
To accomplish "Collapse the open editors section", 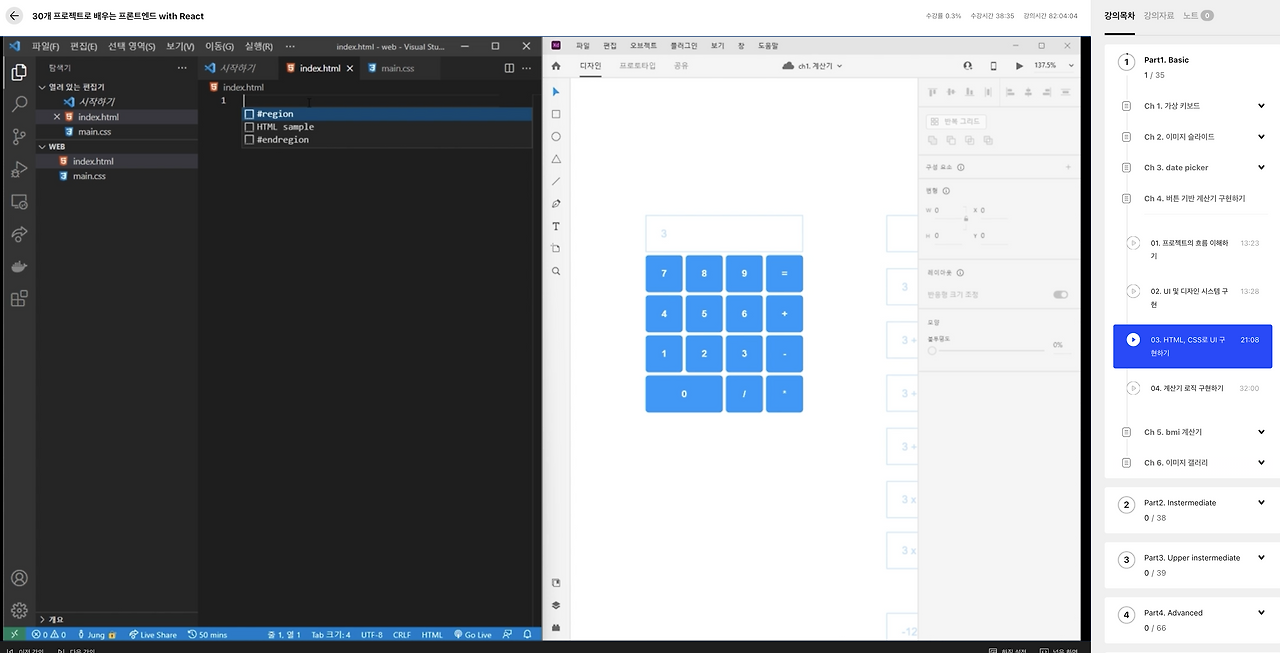I will 117,87.
